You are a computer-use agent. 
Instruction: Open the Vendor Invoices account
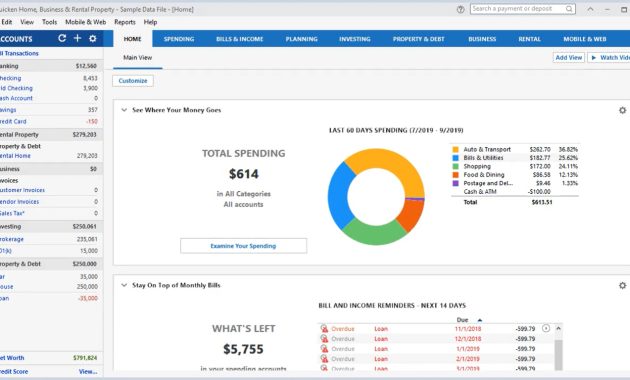pyautogui.click(x=20, y=202)
